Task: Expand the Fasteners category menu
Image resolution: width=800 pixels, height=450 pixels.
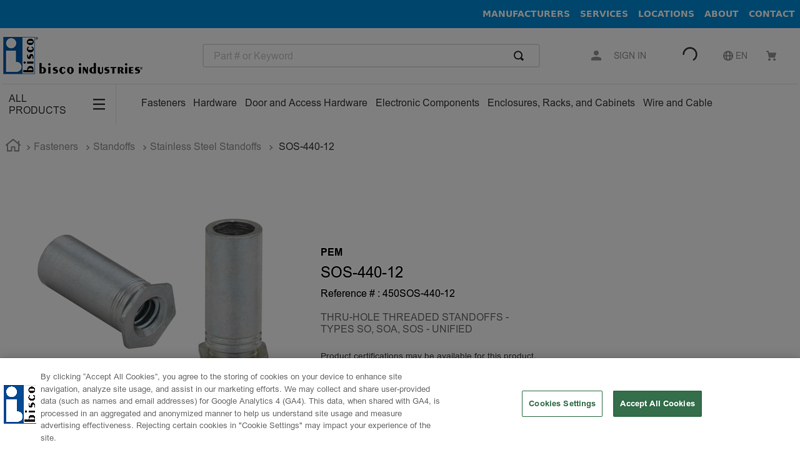Action: 163,103
